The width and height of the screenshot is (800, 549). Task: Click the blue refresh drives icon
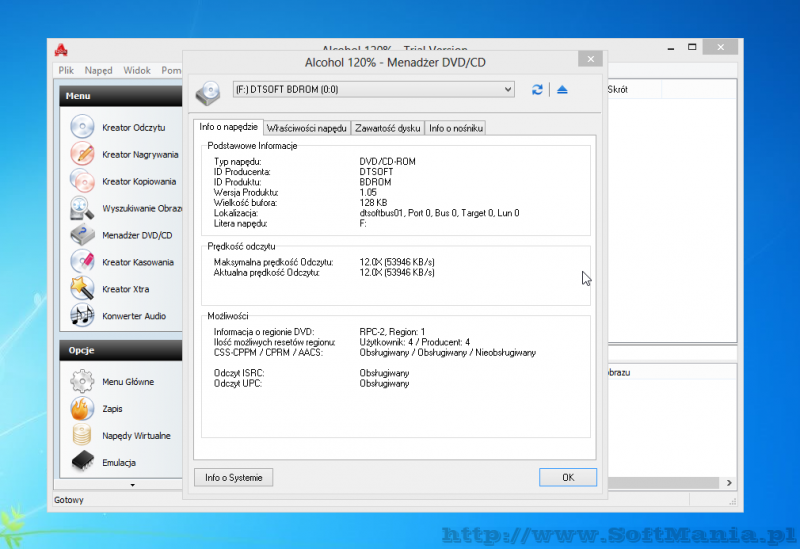pyautogui.click(x=537, y=90)
